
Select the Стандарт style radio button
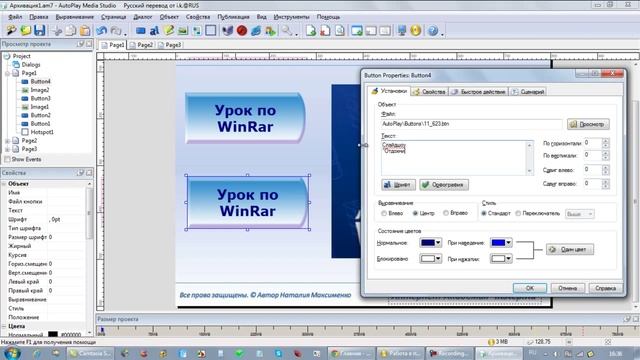484,213
